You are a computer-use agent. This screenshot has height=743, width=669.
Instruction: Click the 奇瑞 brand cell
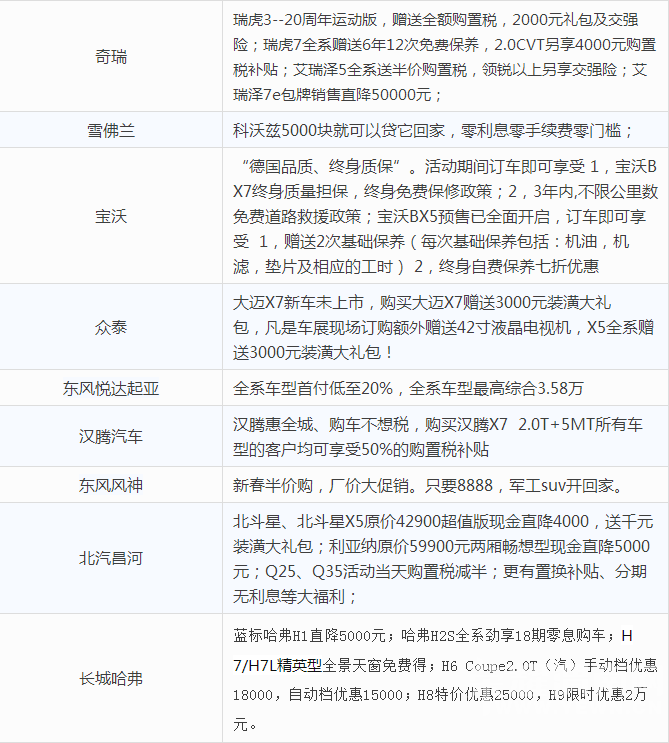(111, 56)
